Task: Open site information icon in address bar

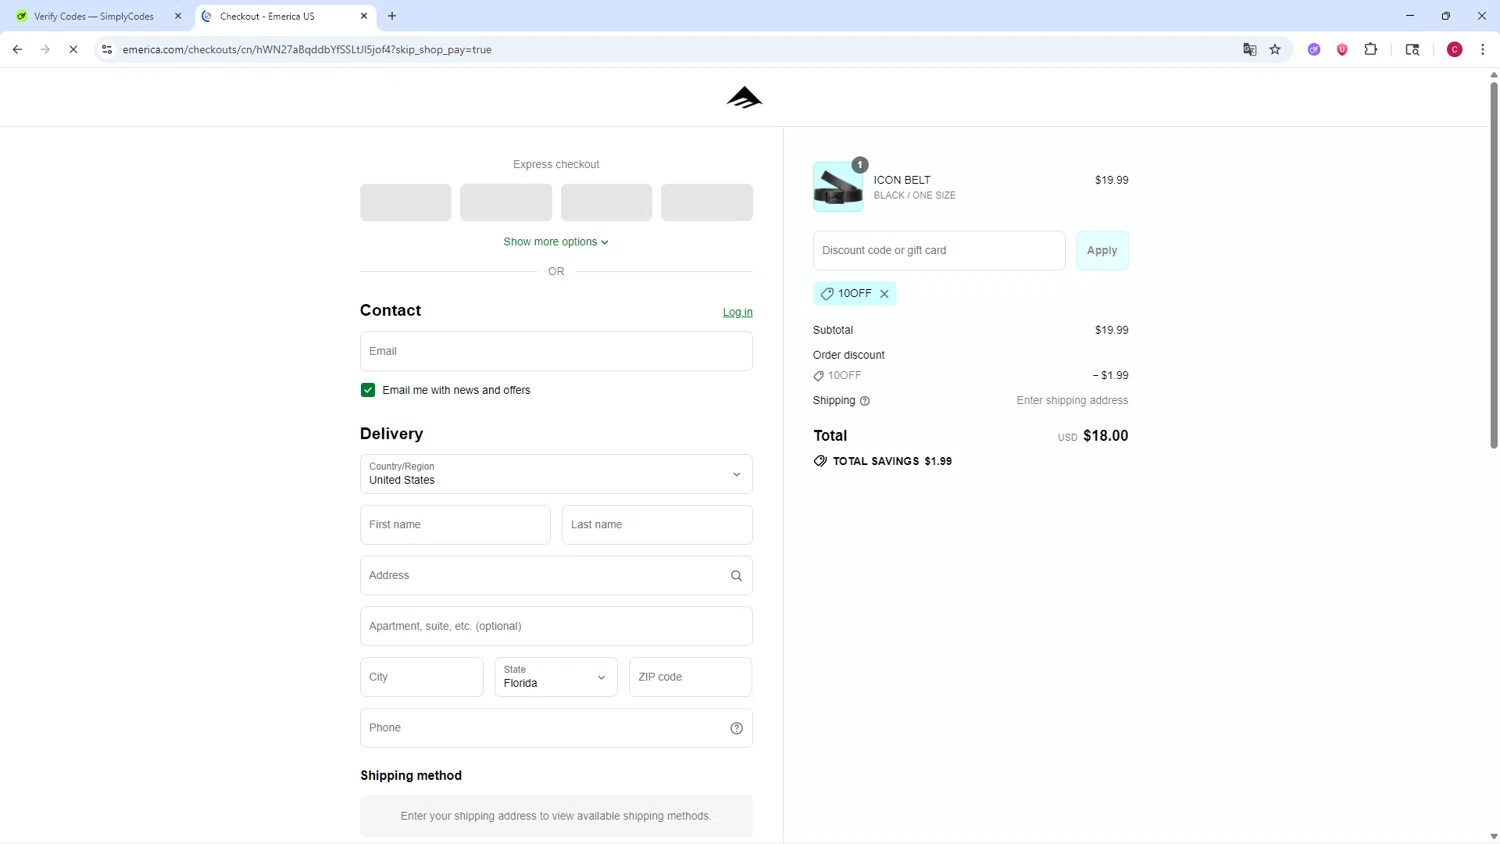Action: pyautogui.click(x=107, y=49)
